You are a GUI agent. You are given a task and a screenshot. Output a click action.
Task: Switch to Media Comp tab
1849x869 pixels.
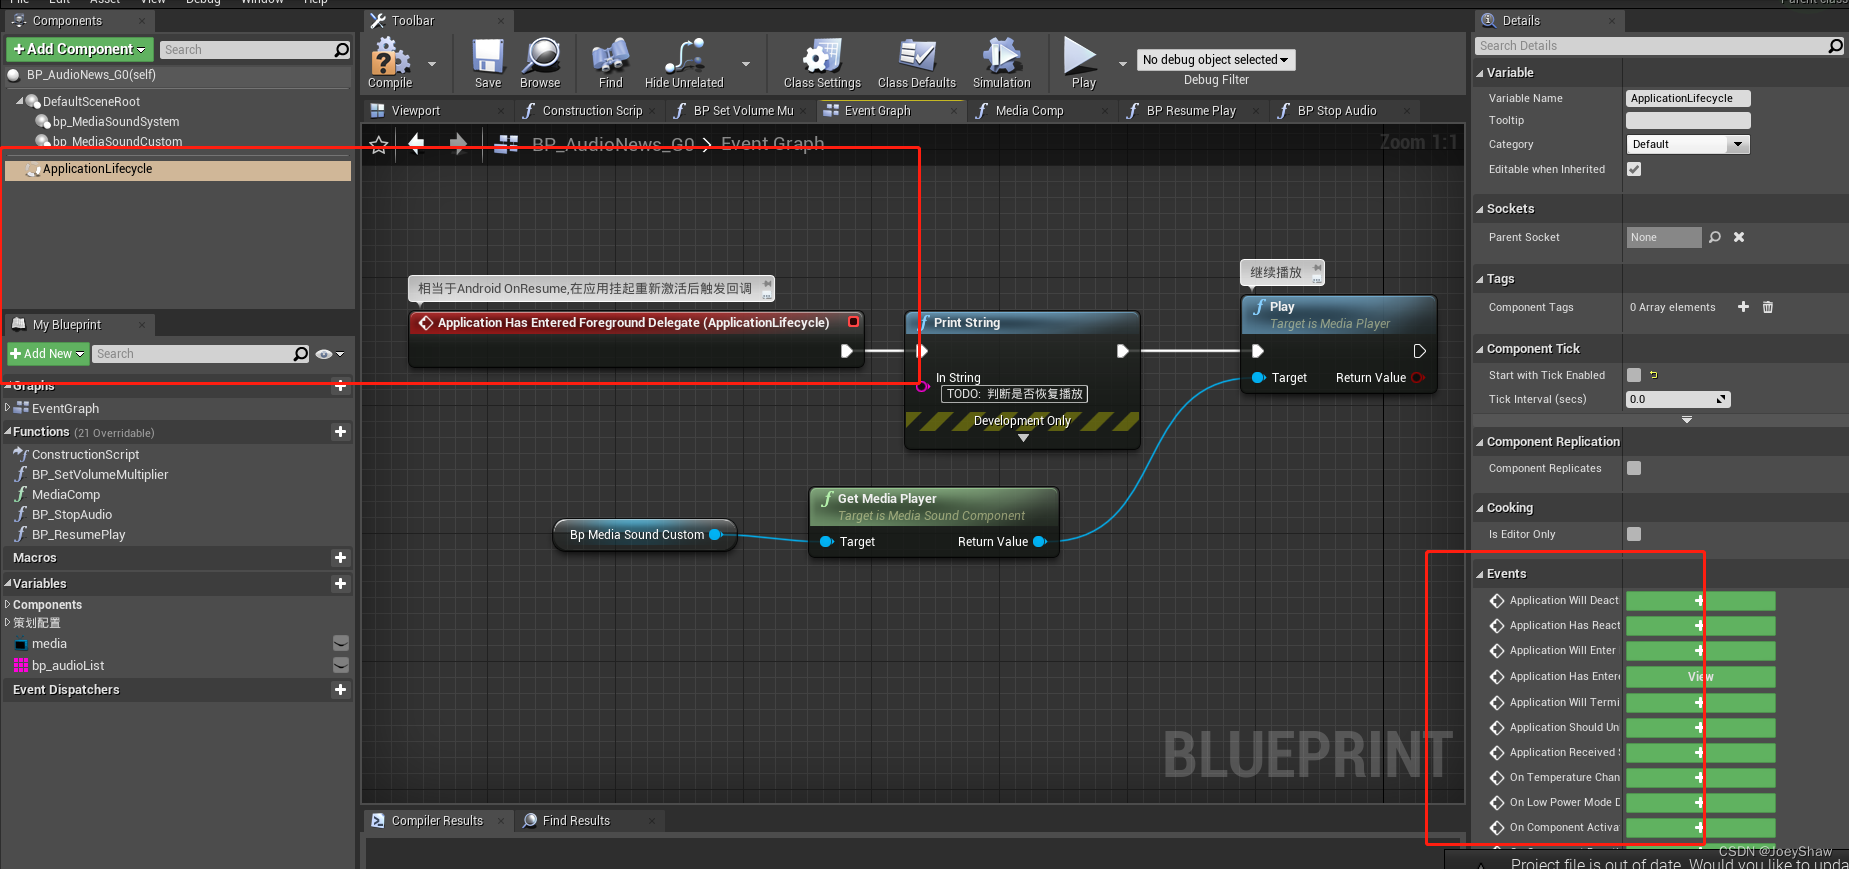click(1029, 111)
